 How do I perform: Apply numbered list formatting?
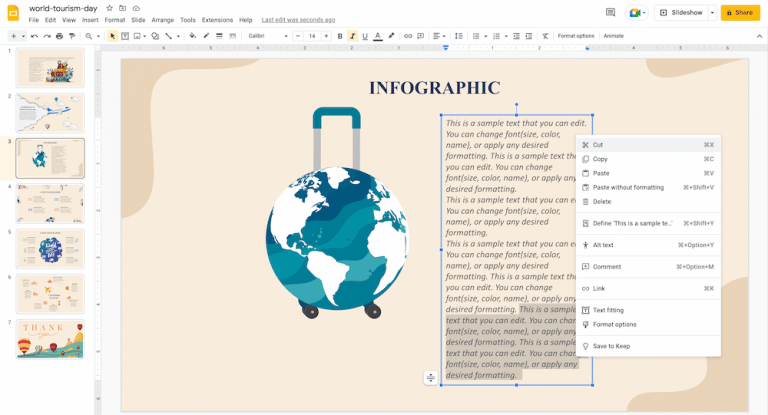coord(497,36)
